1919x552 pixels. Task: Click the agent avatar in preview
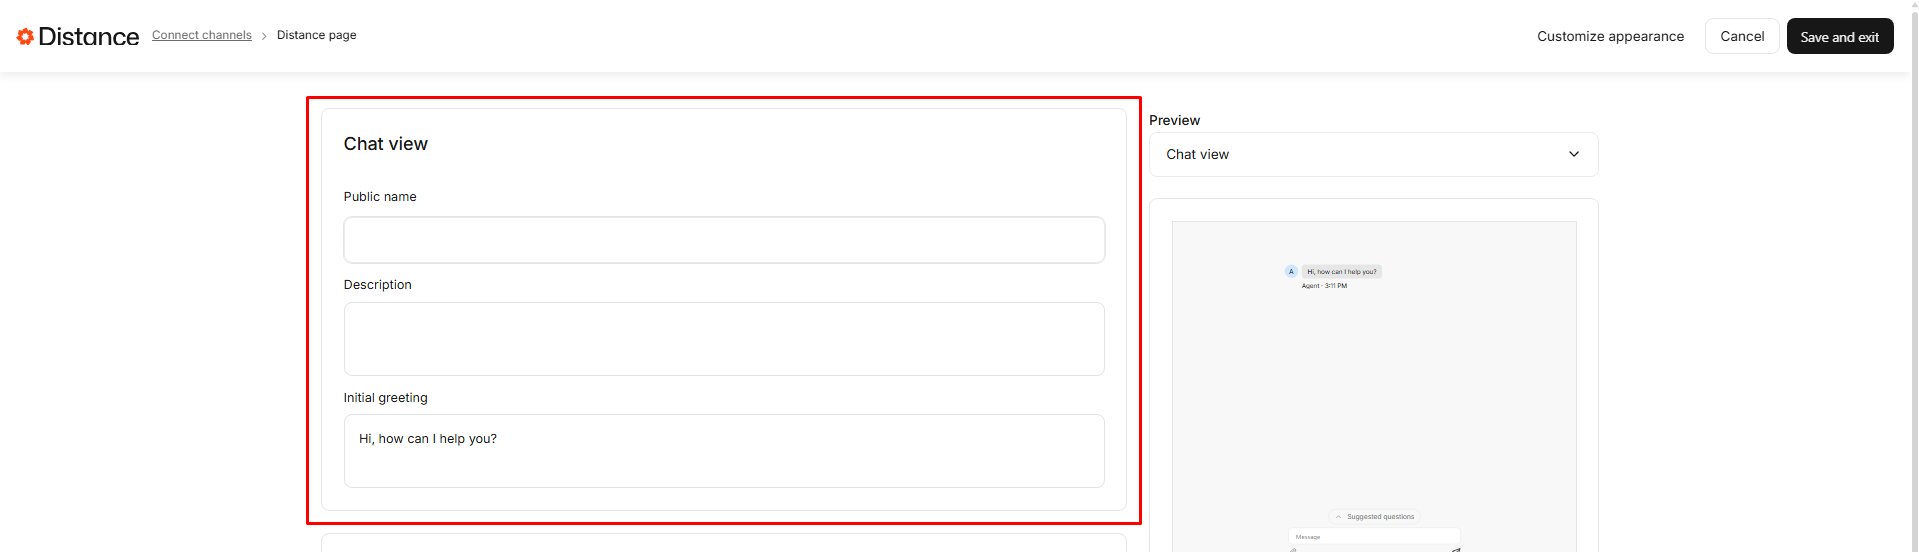(x=1291, y=271)
